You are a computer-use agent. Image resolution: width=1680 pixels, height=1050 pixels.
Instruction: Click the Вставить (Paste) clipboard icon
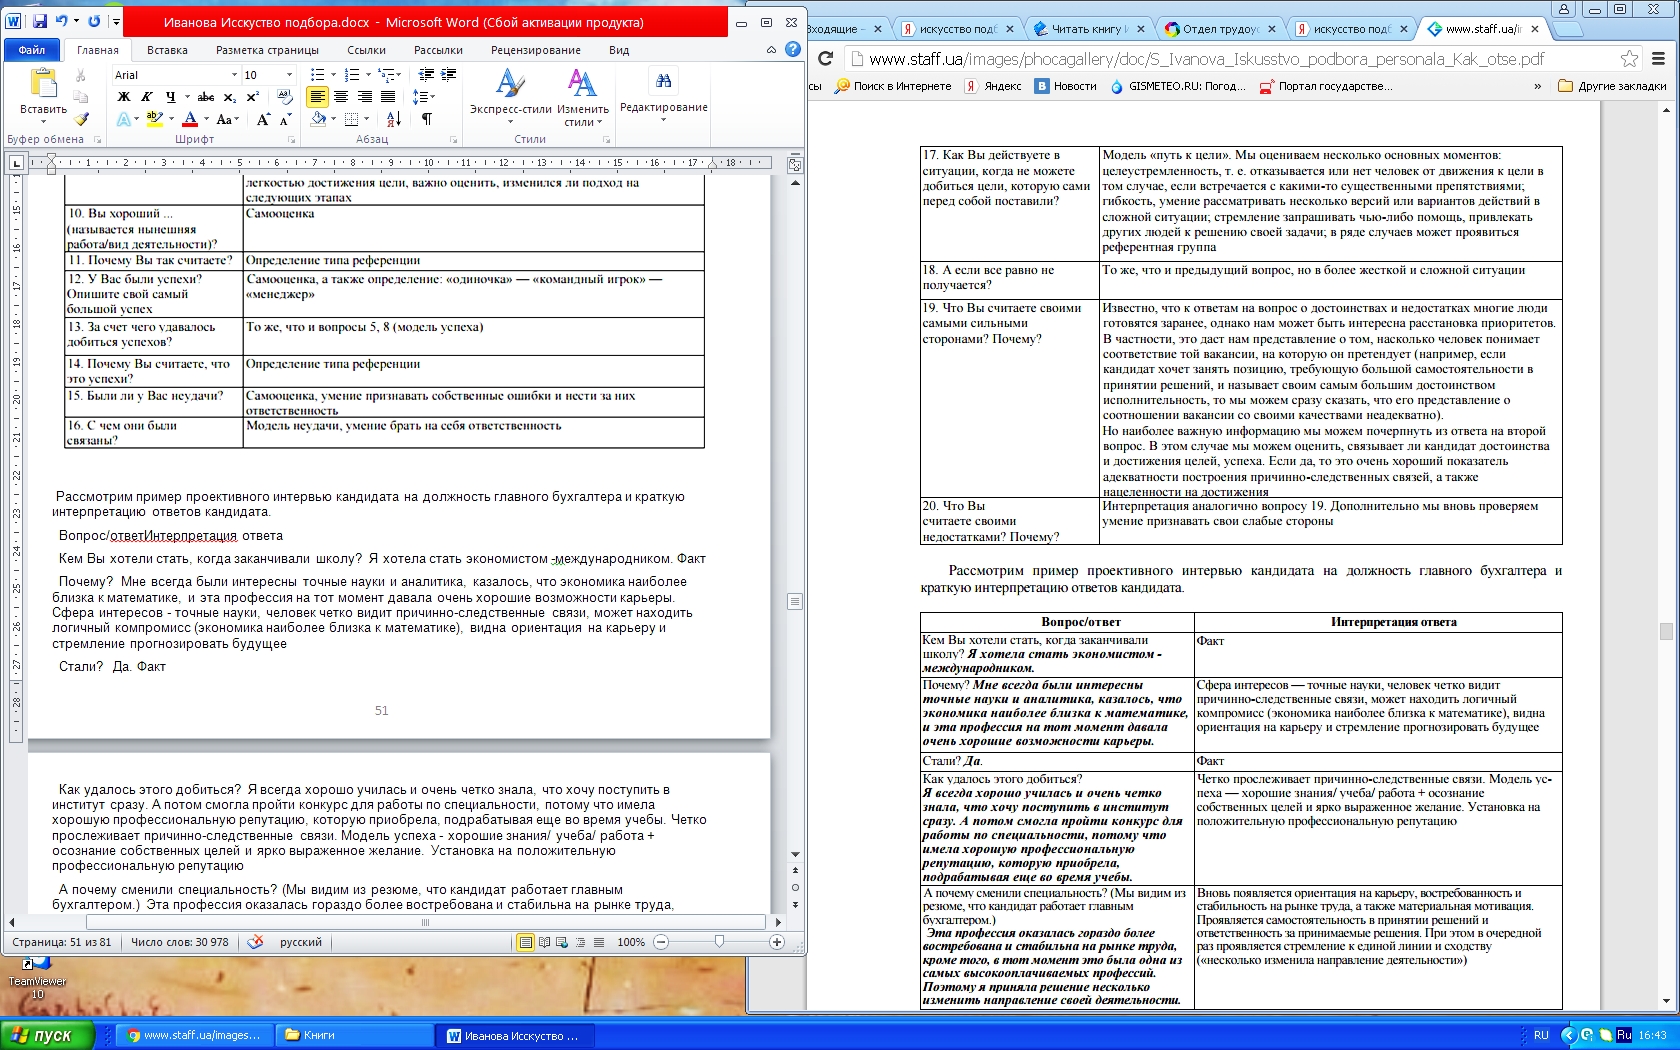[43, 84]
